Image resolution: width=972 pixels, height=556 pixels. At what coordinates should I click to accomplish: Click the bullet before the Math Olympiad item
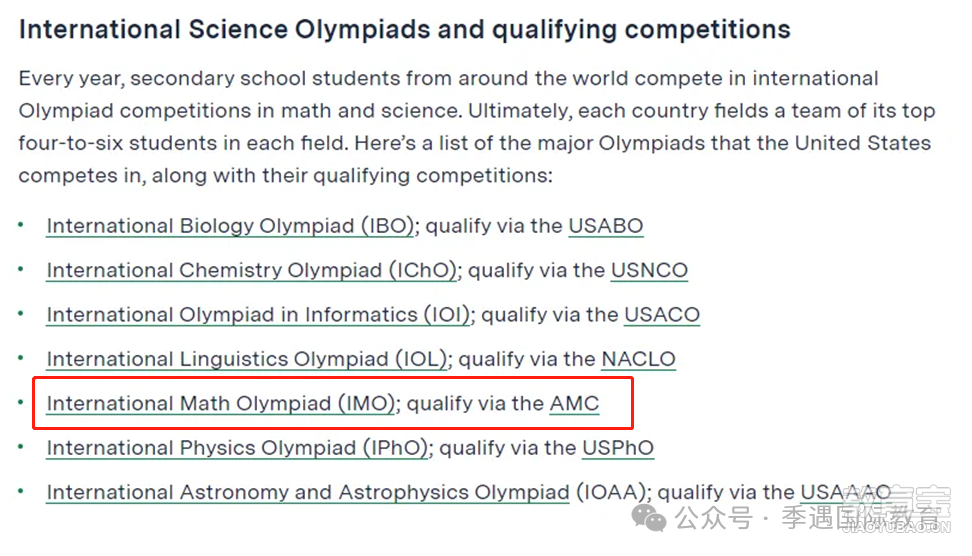pos(21,403)
